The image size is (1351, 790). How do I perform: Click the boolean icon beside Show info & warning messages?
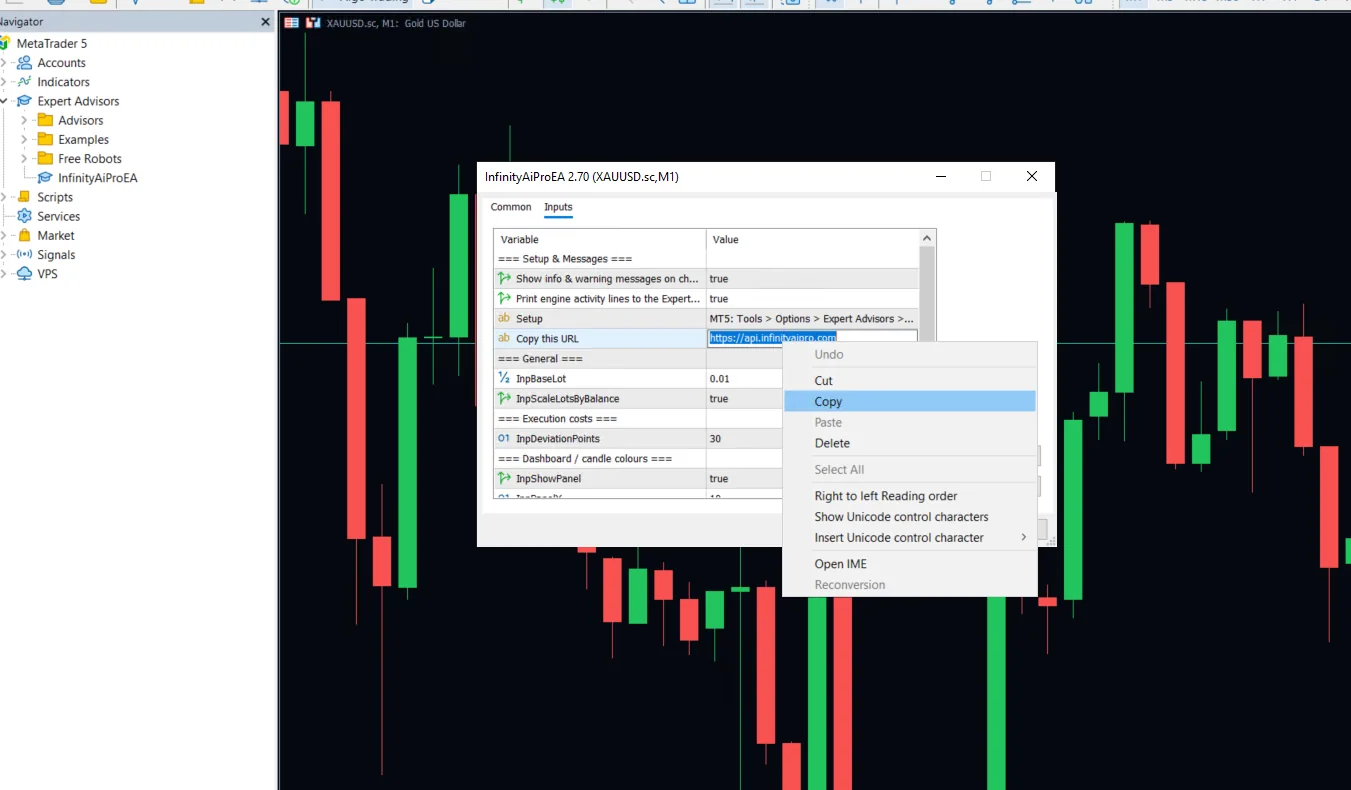coord(504,279)
